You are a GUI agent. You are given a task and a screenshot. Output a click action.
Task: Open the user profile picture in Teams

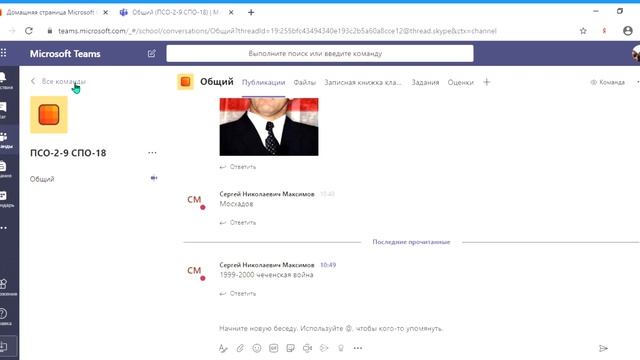pos(636,53)
